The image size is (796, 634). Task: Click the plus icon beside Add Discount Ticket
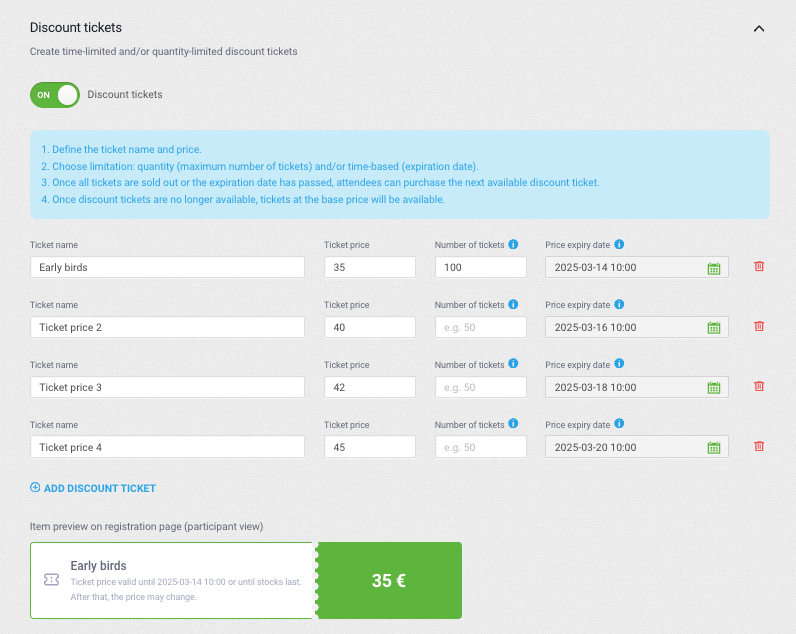click(x=35, y=487)
